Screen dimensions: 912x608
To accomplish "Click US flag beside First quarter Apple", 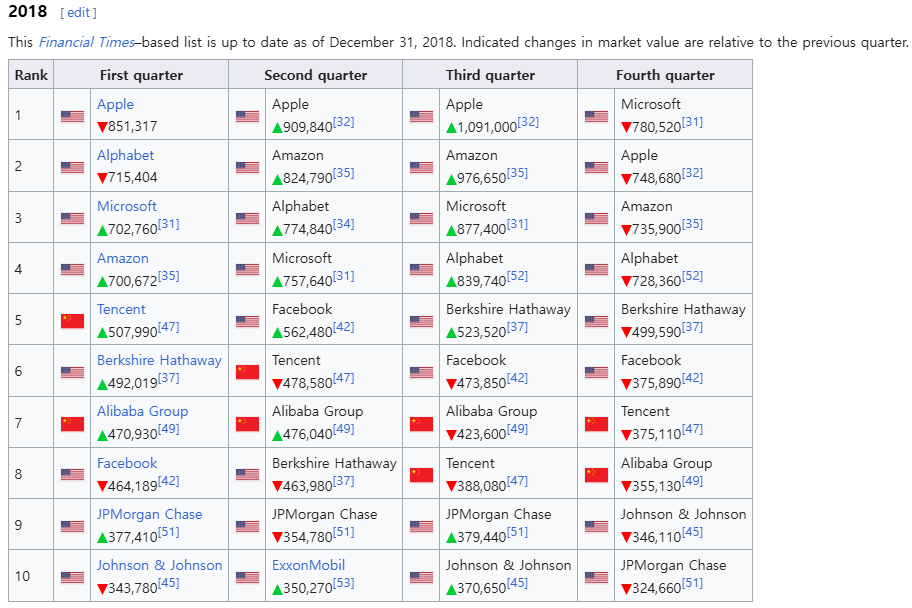I will [72, 116].
